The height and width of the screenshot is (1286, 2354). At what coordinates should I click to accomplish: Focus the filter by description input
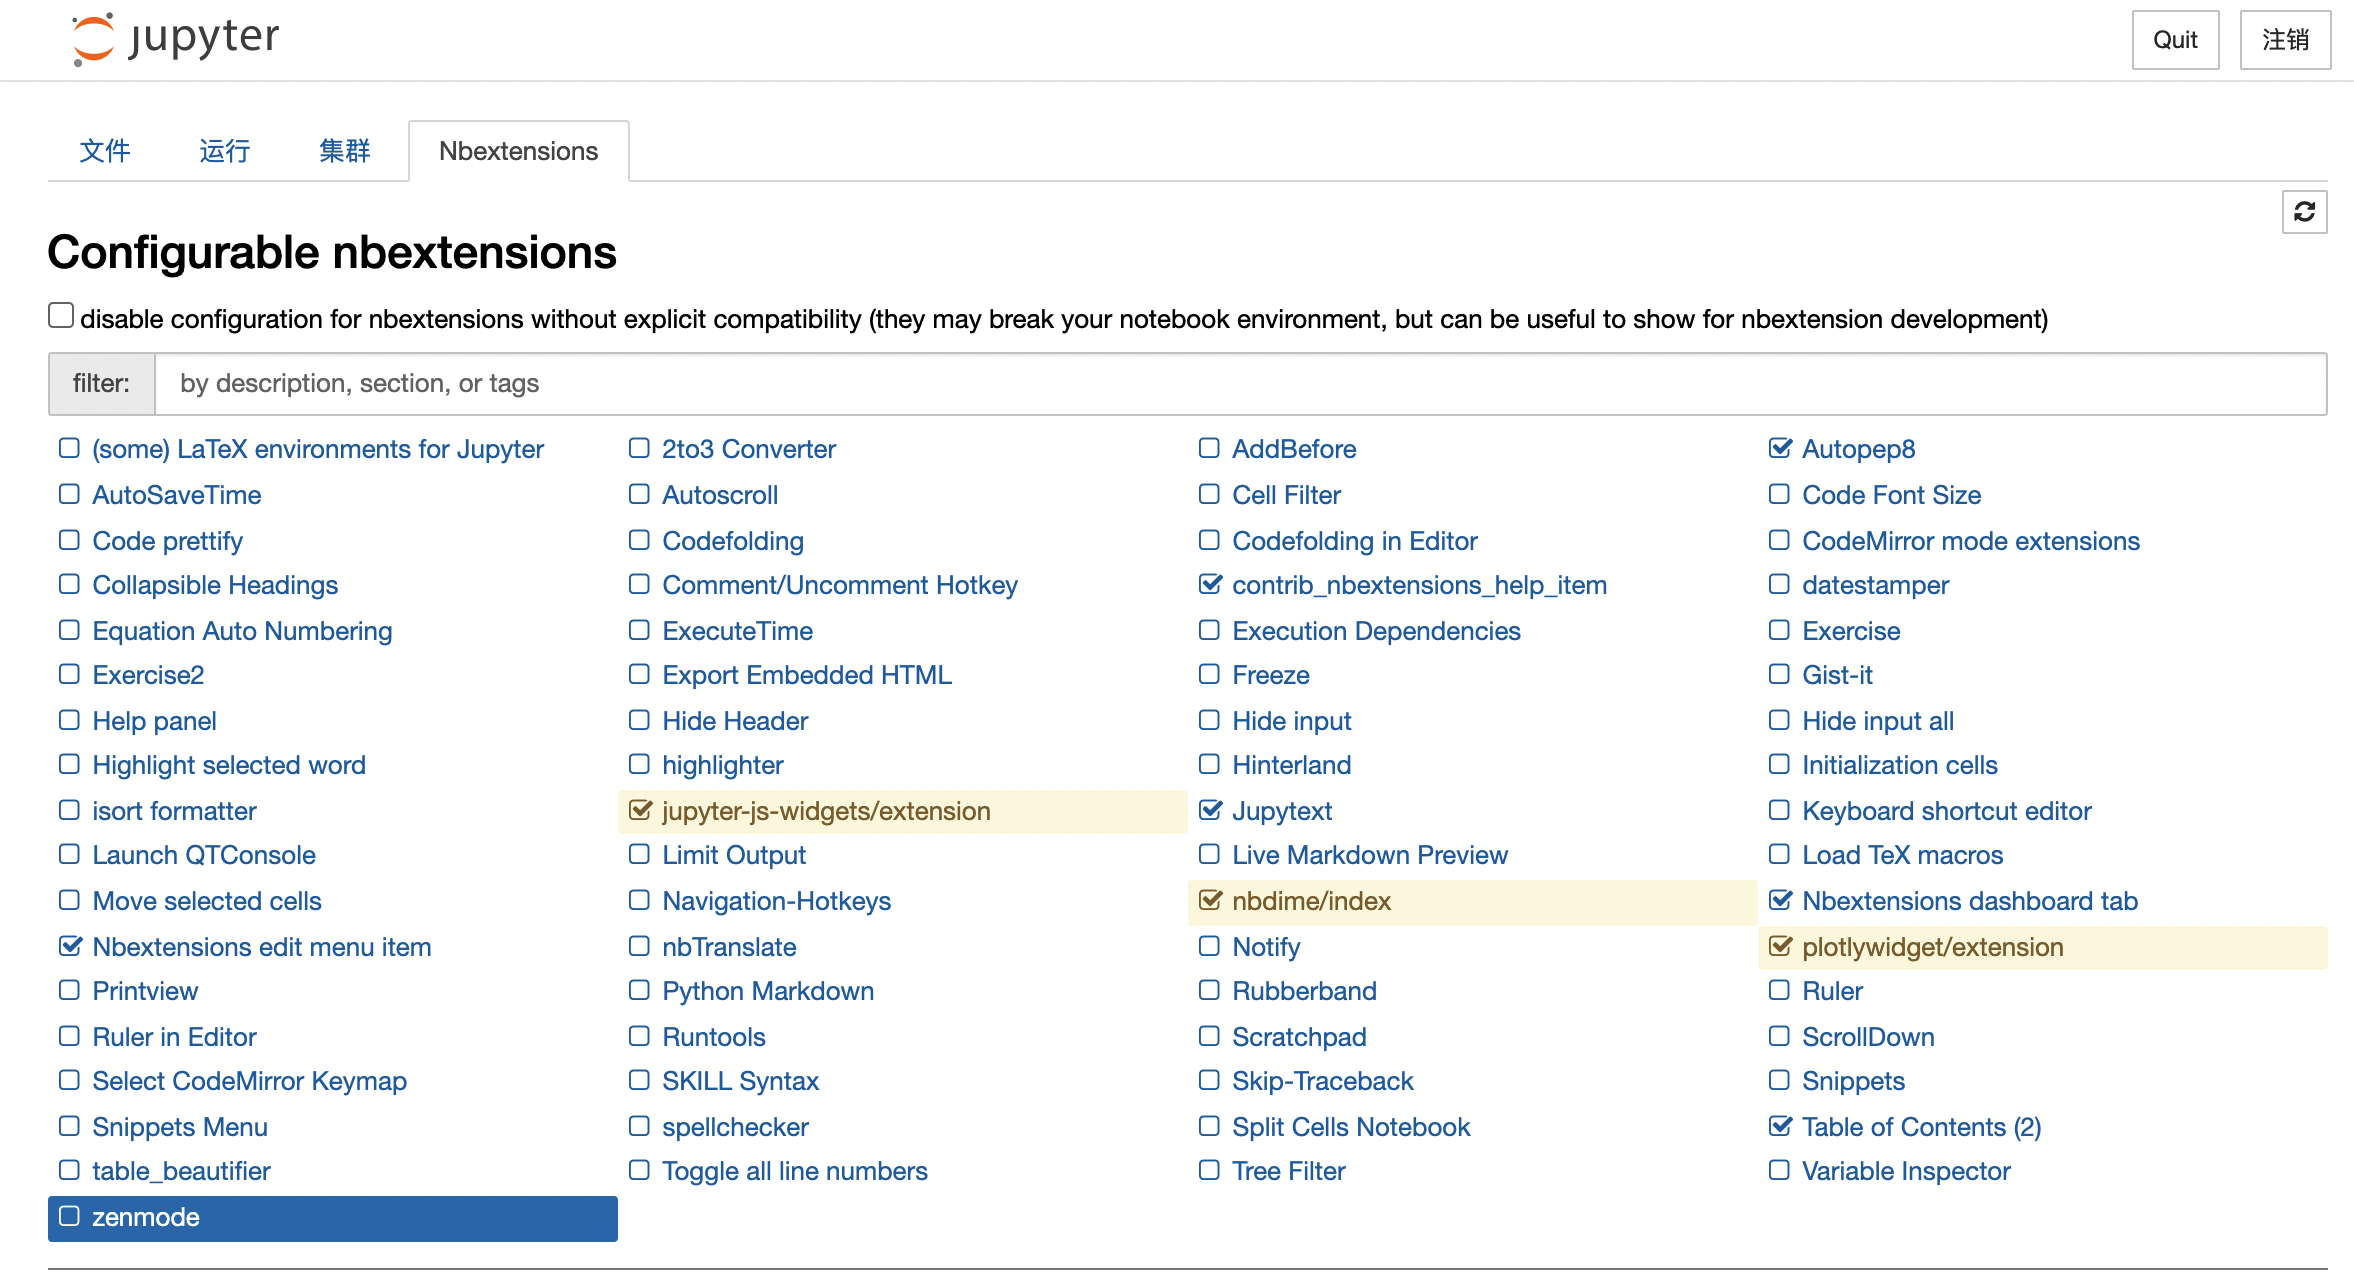[1240, 384]
